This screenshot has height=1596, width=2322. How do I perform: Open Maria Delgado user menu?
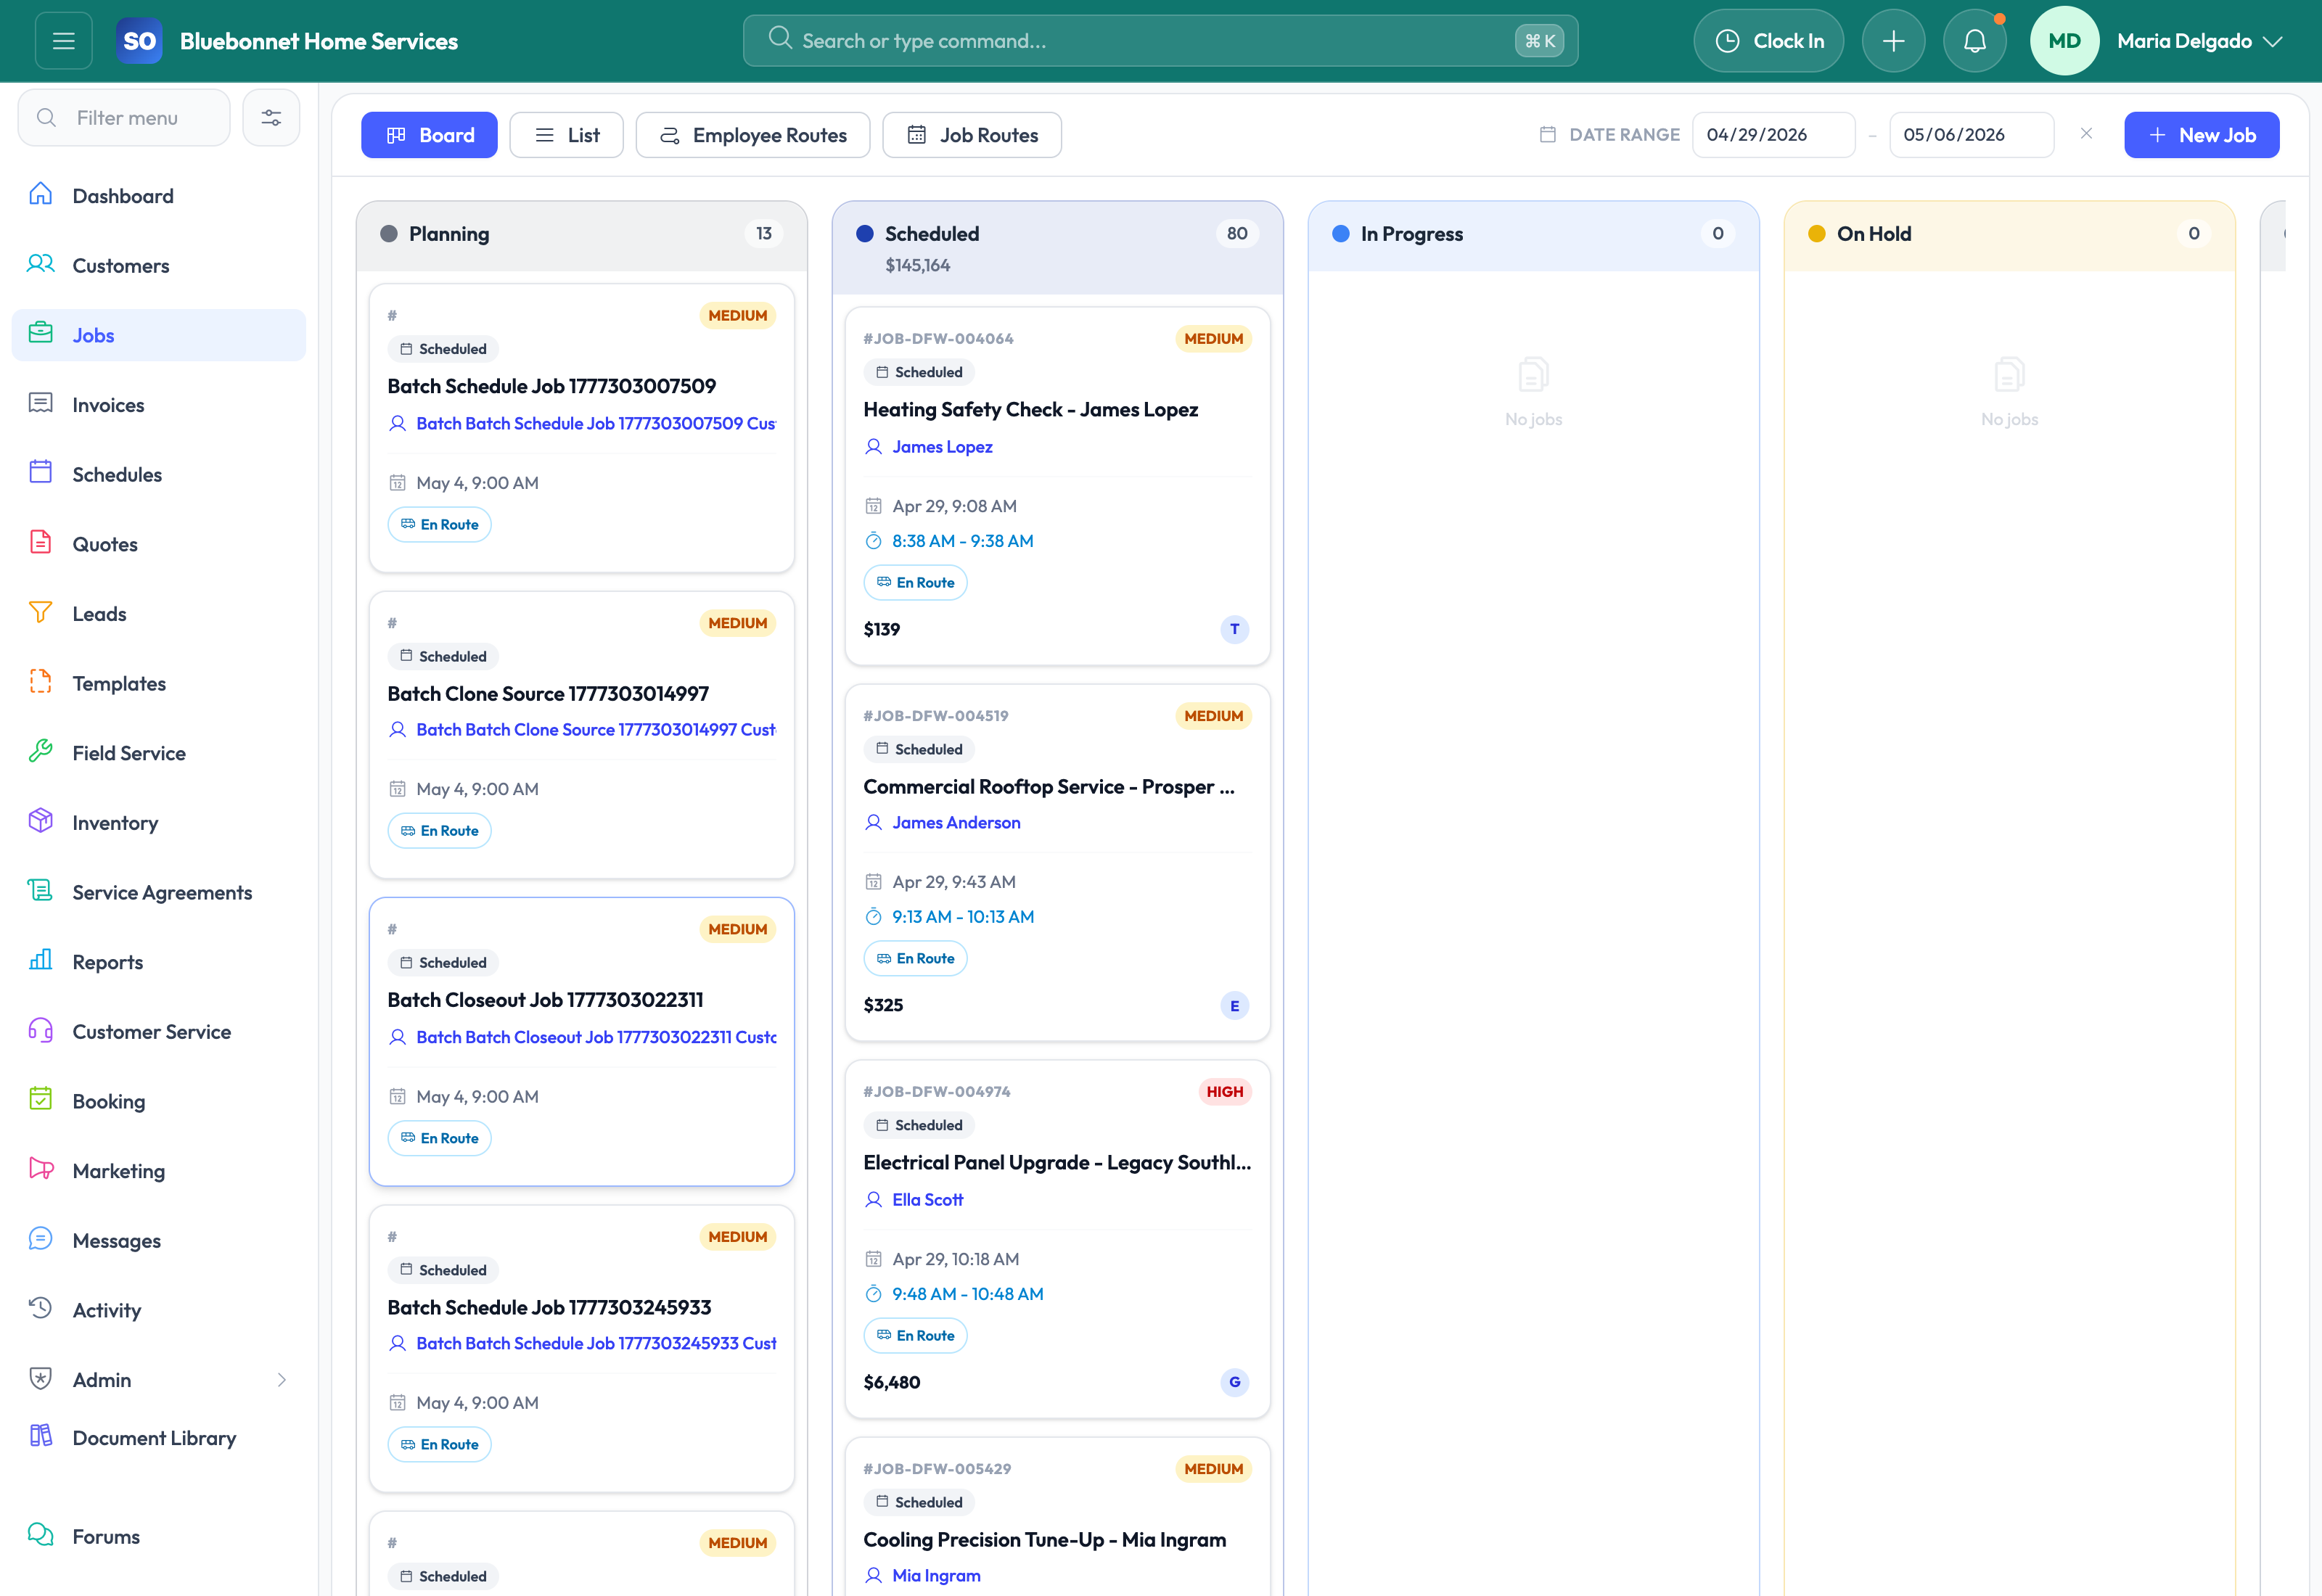[x=2157, y=41]
